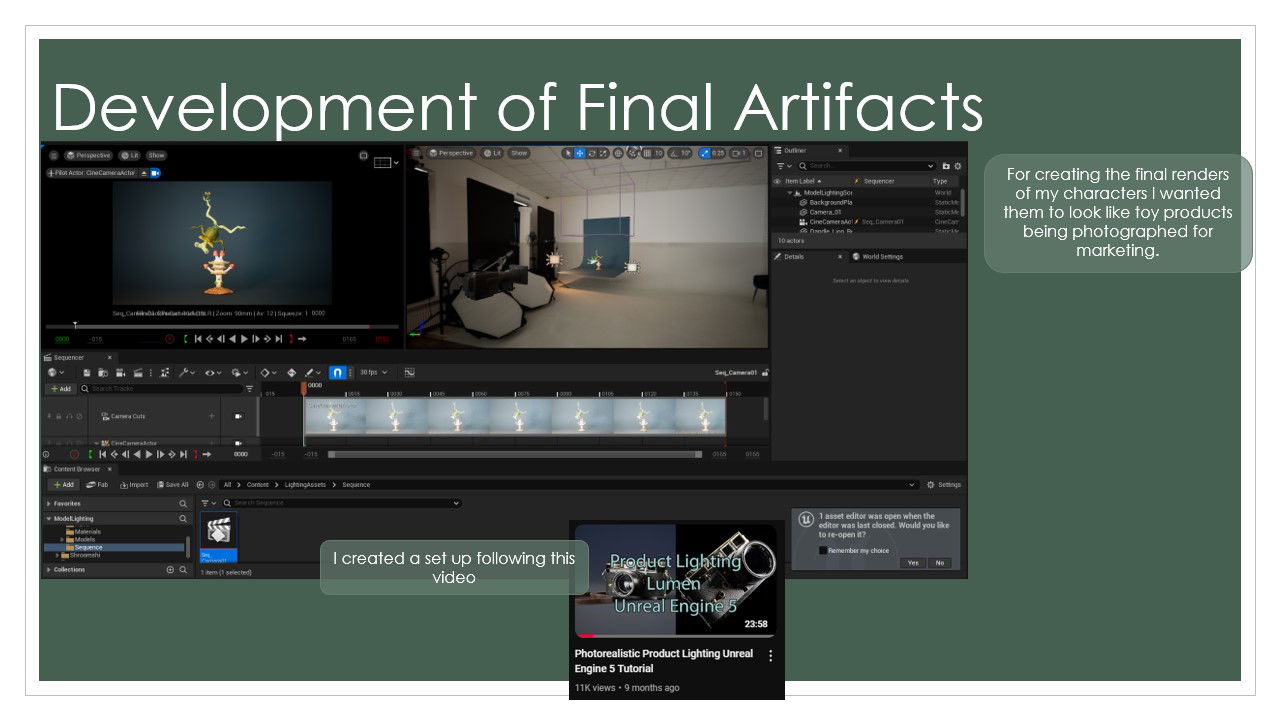Click Yes to re-open asset editor
The width and height of the screenshot is (1280, 720).
912,563
